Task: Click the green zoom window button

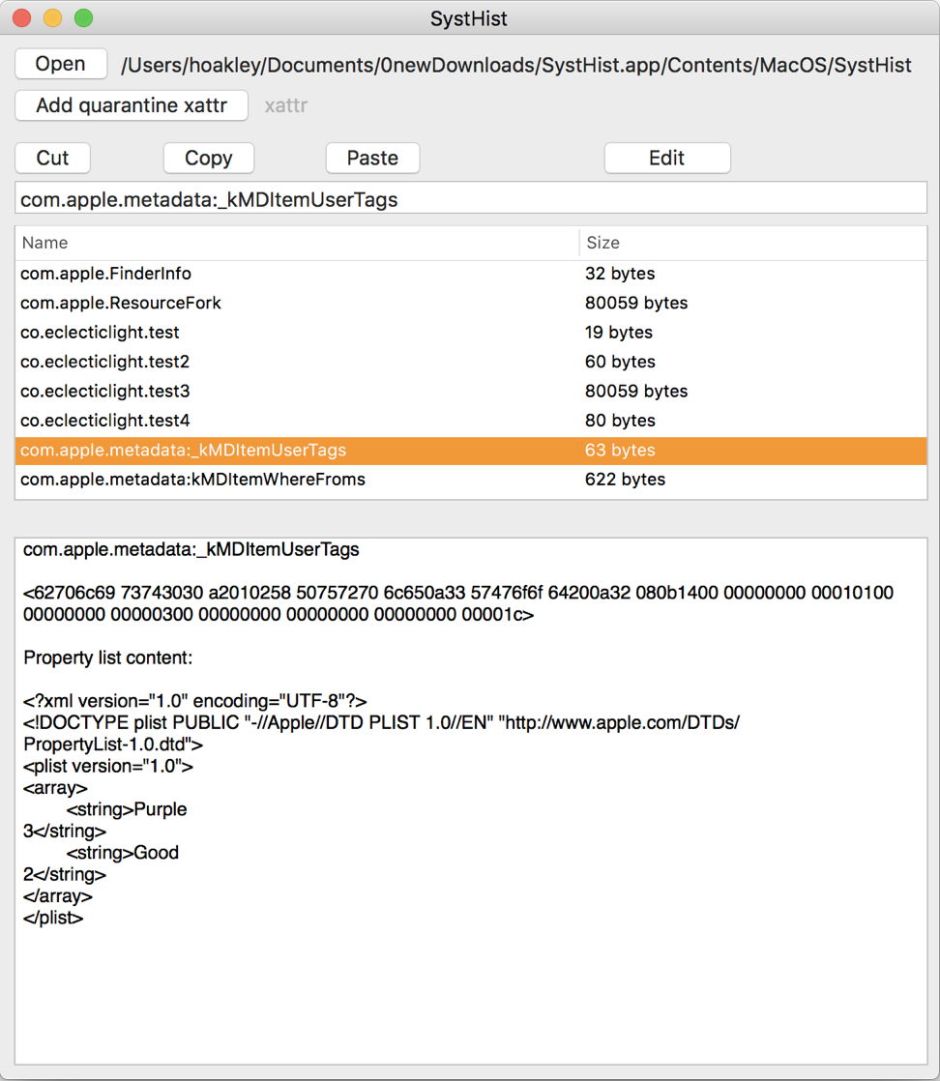Action: point(84,18)
